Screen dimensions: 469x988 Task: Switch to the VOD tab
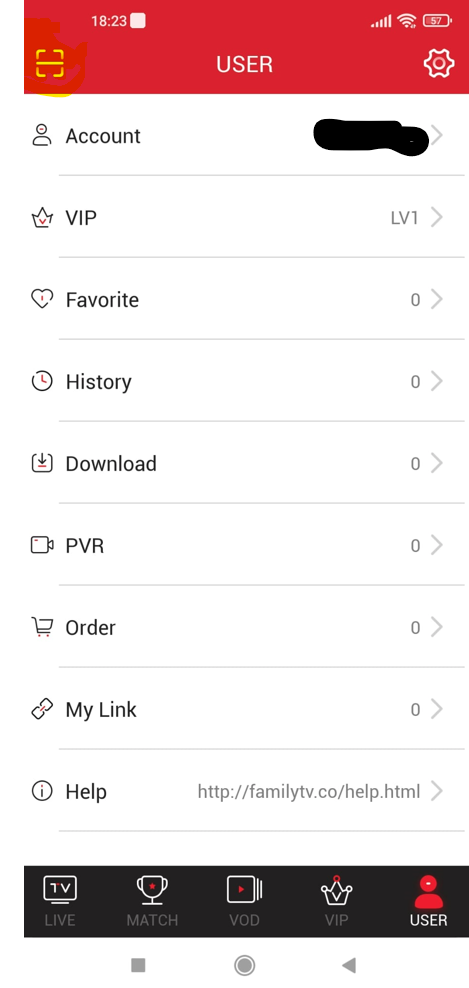(x=245, y=901)
